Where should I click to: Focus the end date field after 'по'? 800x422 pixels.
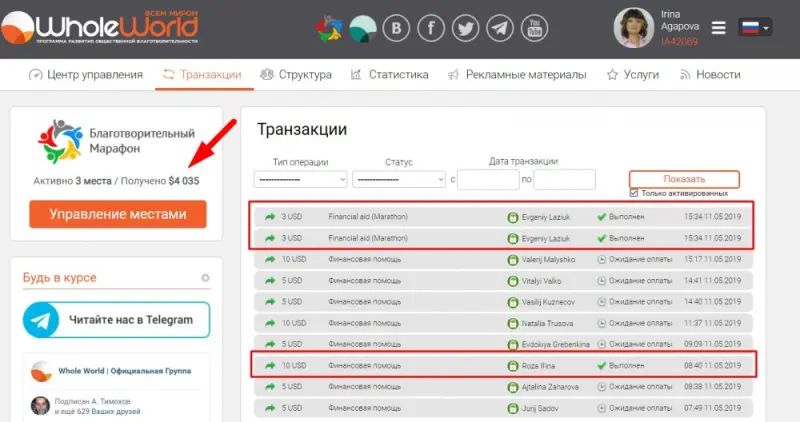tap(564, 179)
